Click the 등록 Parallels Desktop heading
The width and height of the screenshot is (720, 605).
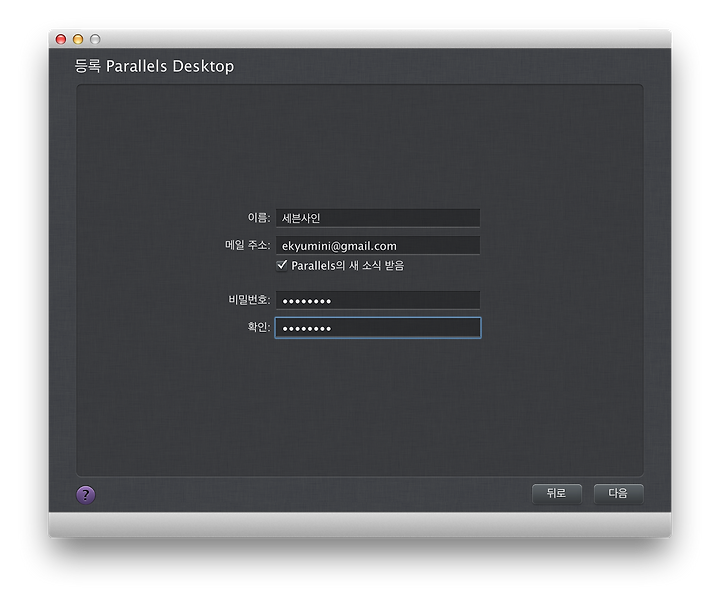154,66
